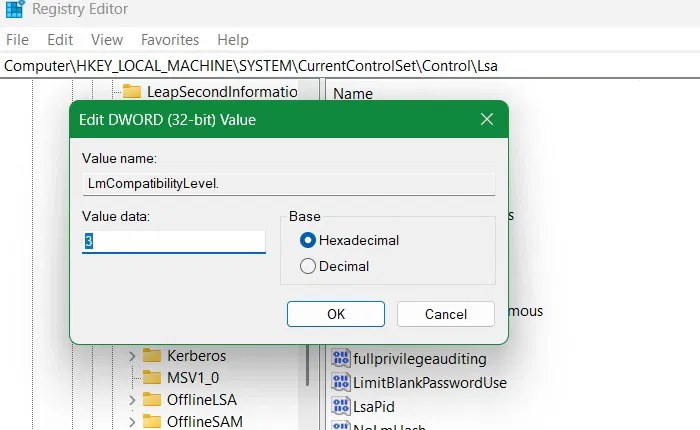
Task: Select the OfflineLSA key label
Action: click(x=202, y=400)
